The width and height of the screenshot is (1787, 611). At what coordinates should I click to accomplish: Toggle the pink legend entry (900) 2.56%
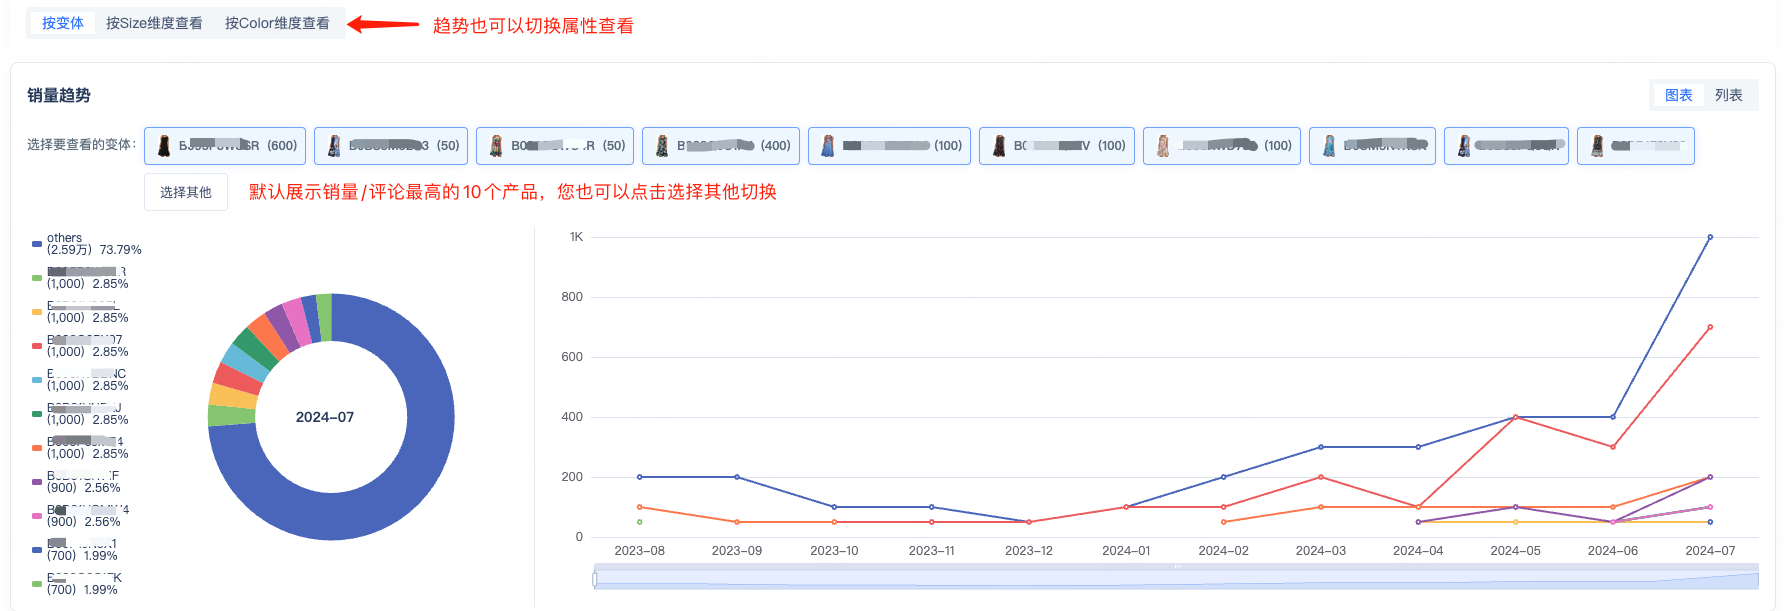80,516
